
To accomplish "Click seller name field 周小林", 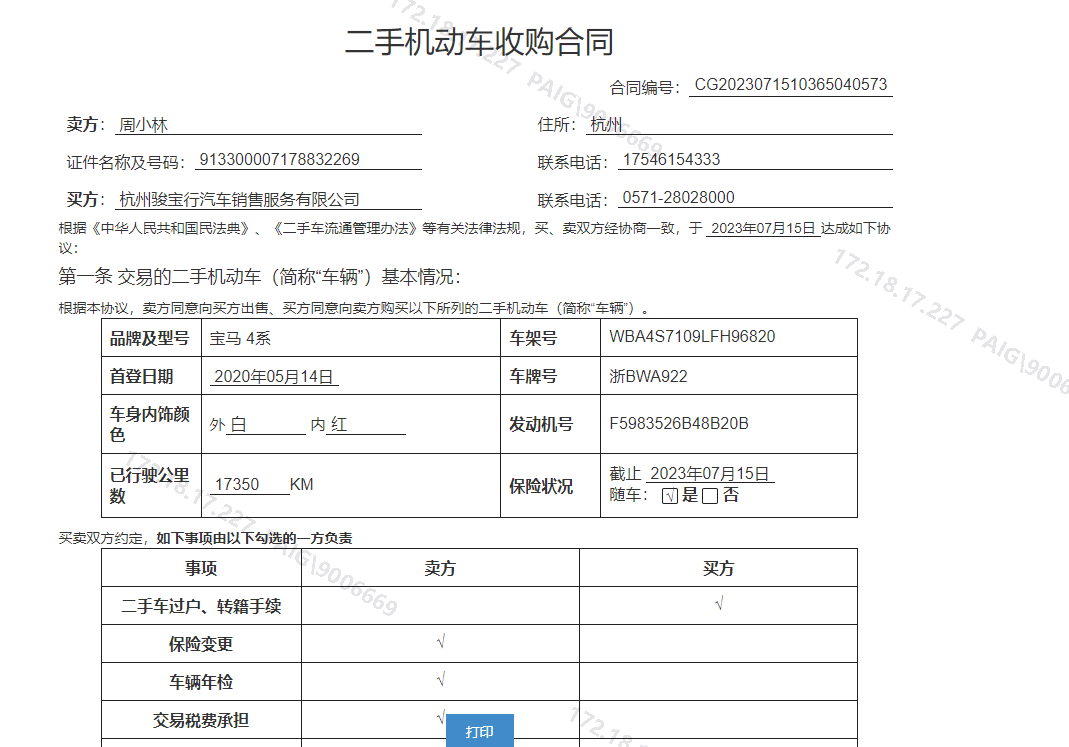I will pos(268,125).
